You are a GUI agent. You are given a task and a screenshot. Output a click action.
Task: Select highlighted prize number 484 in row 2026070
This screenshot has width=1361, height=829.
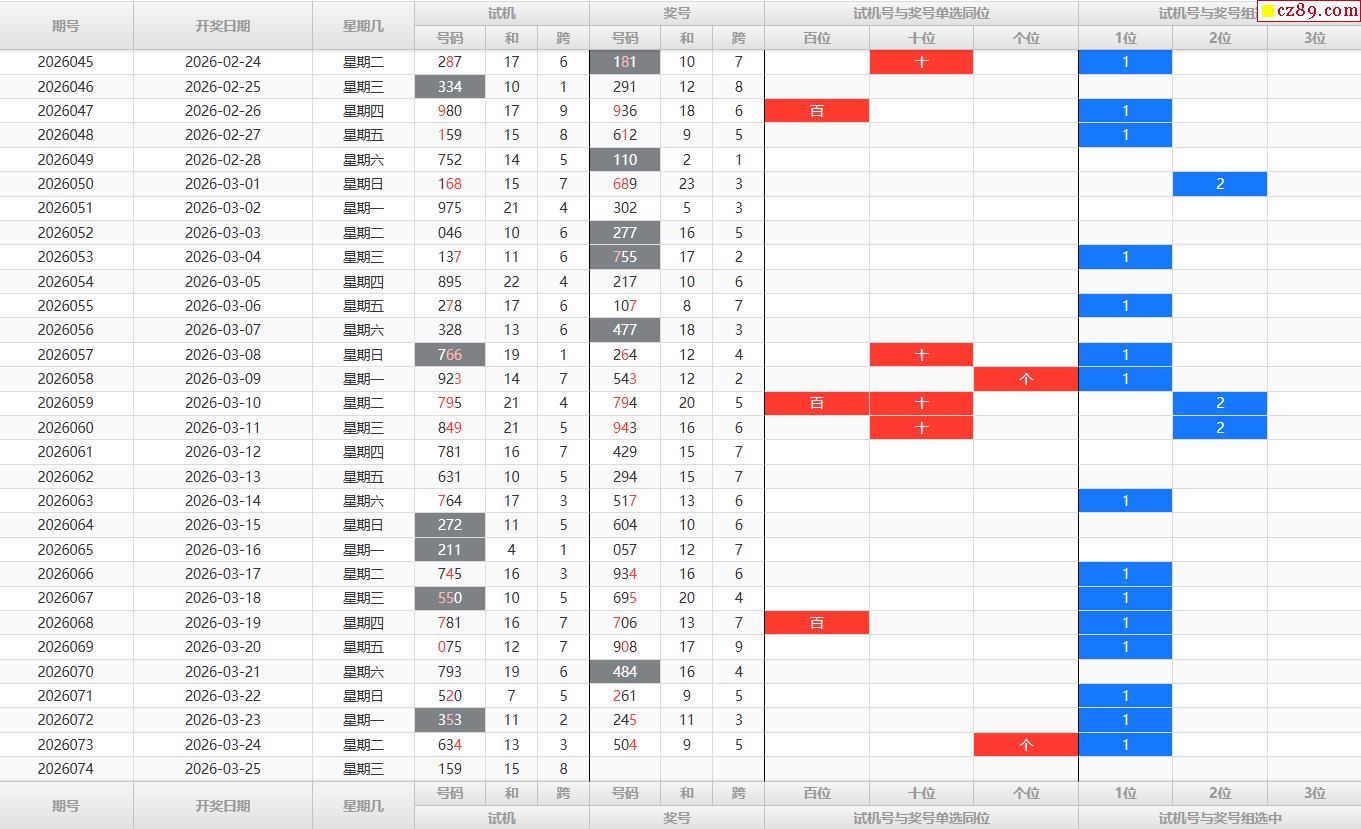625,672
